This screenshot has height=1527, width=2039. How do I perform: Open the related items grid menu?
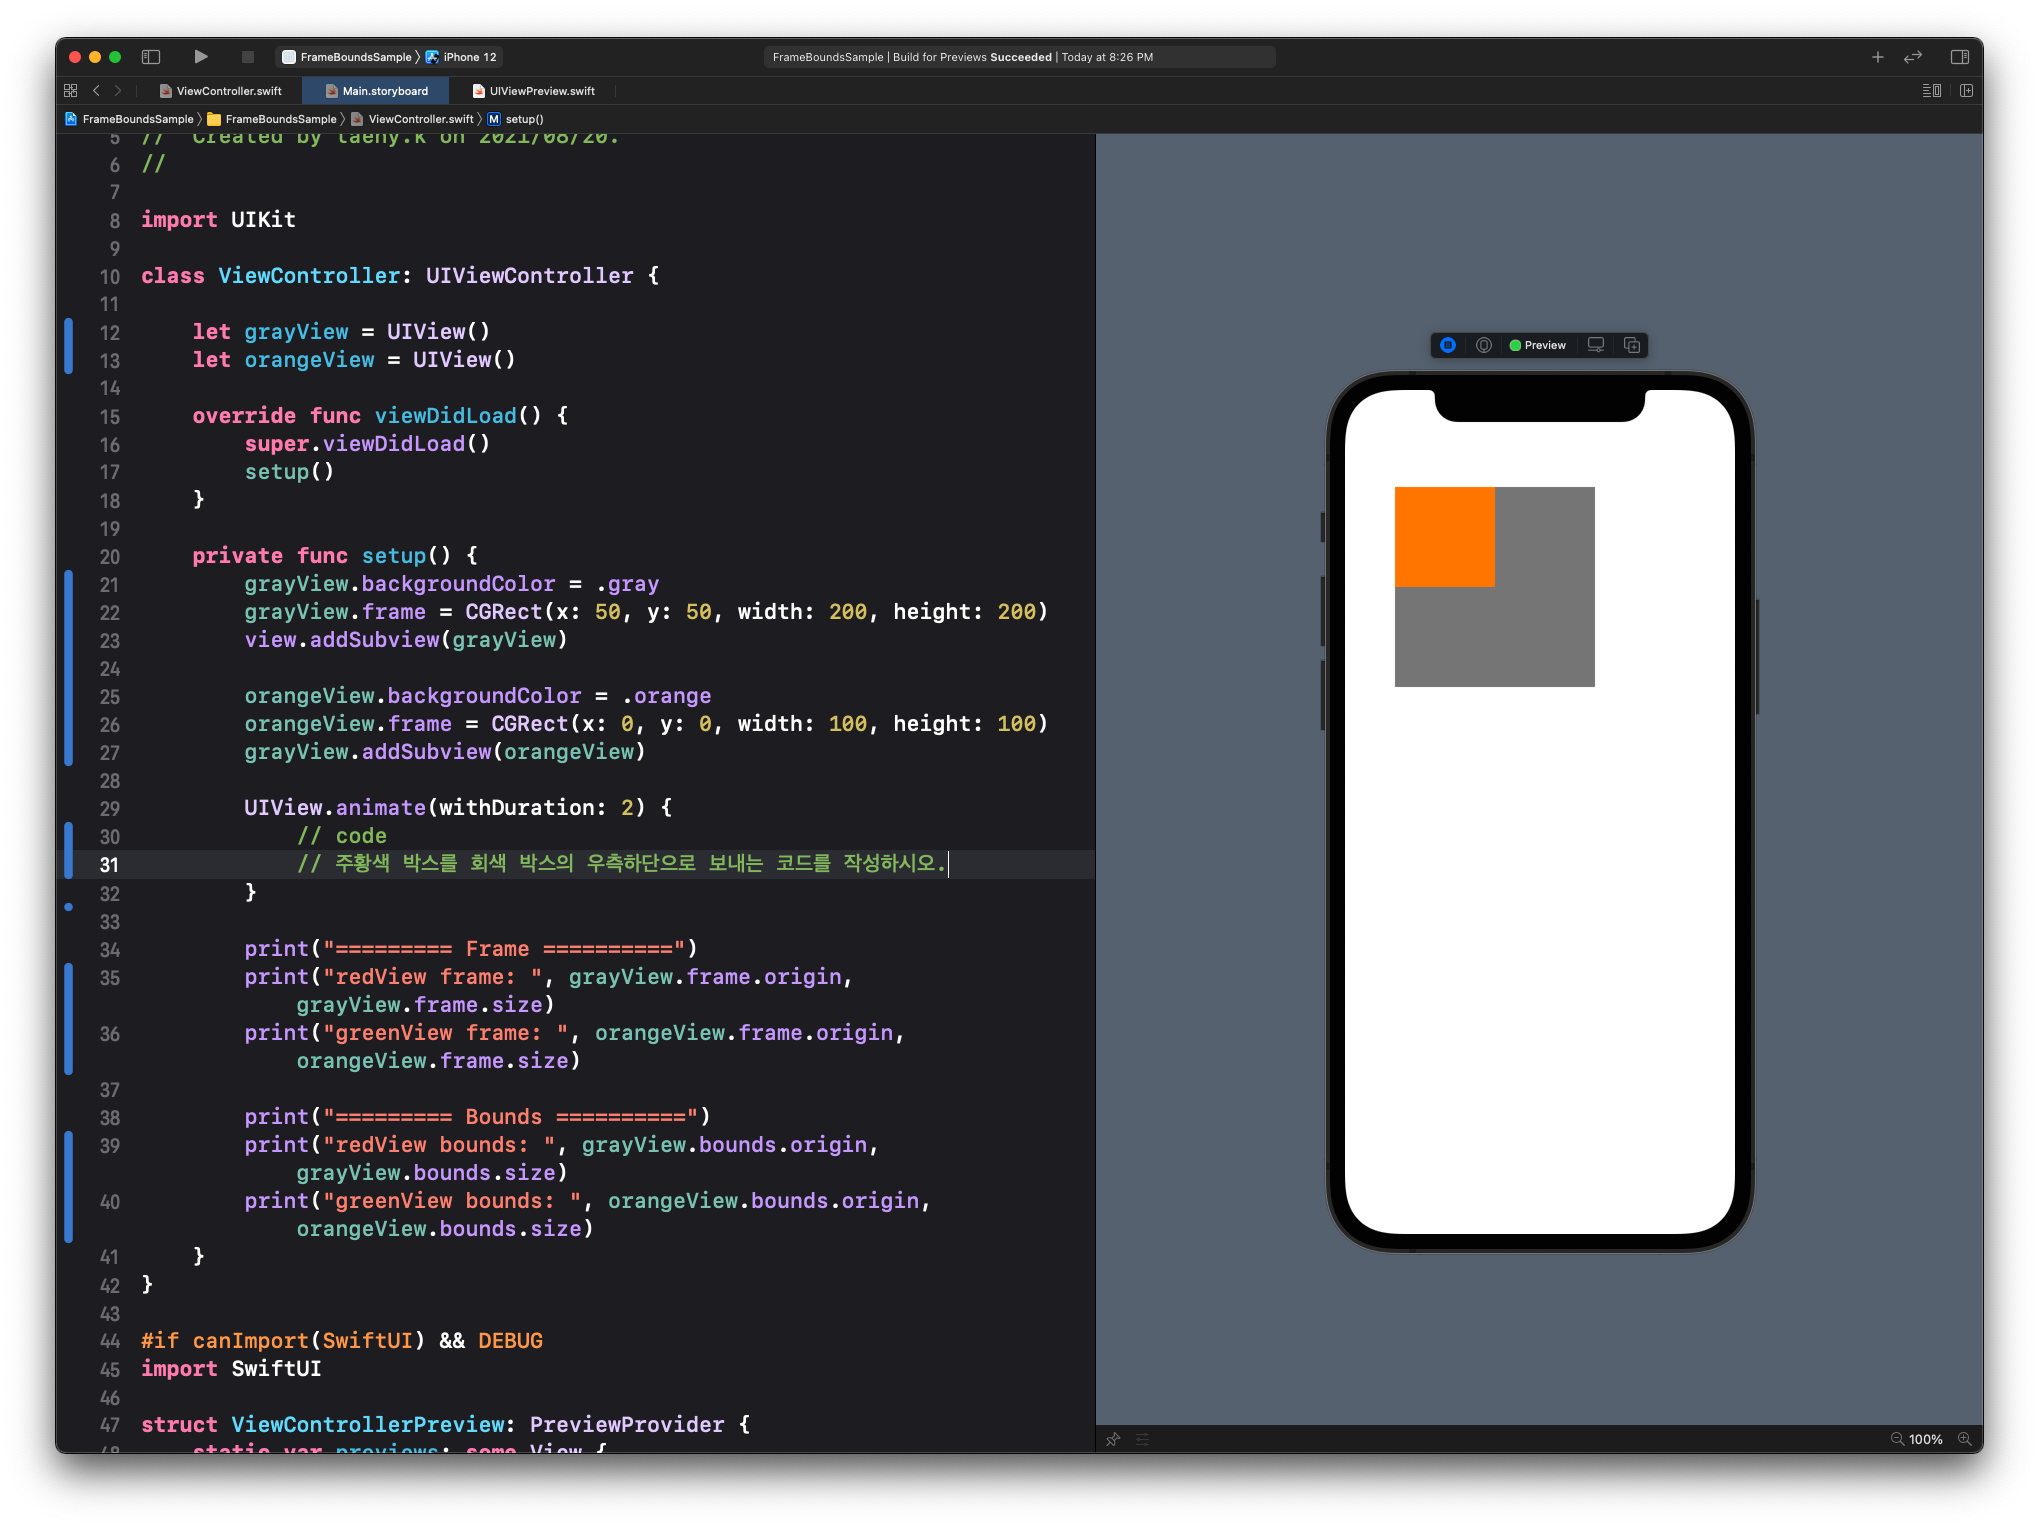[70, 91]
